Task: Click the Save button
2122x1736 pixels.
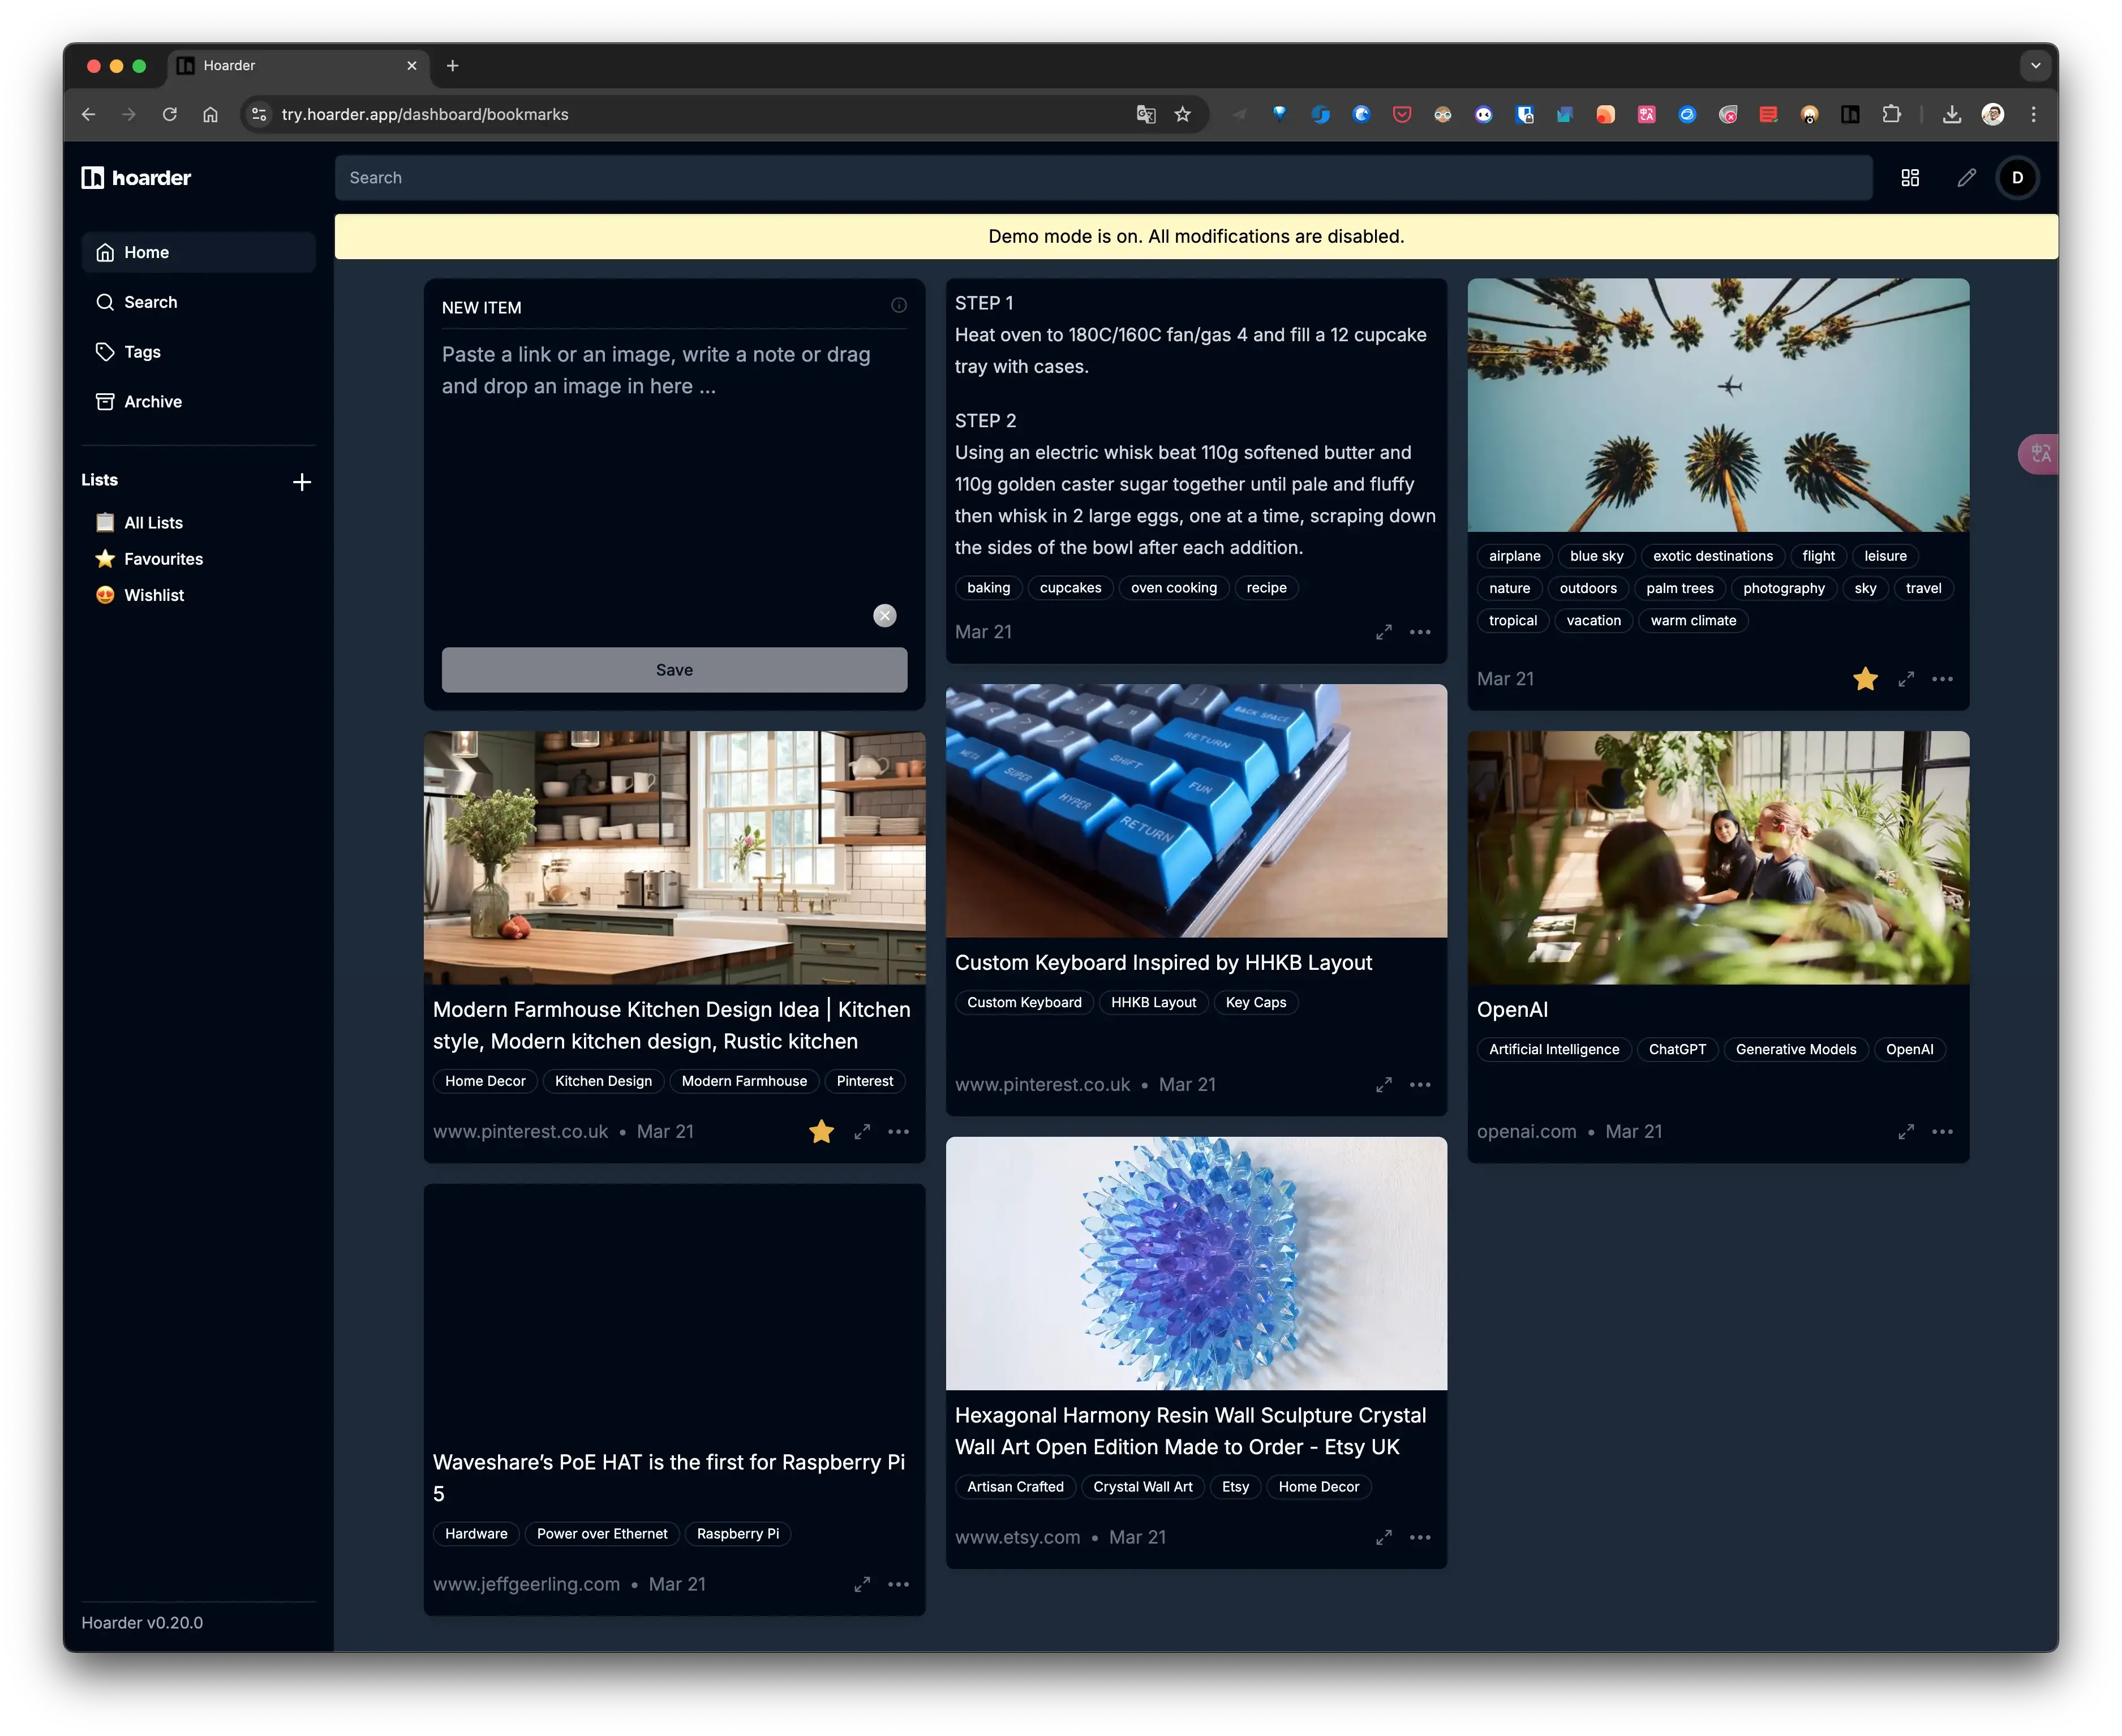Action: tap(674, 670)
